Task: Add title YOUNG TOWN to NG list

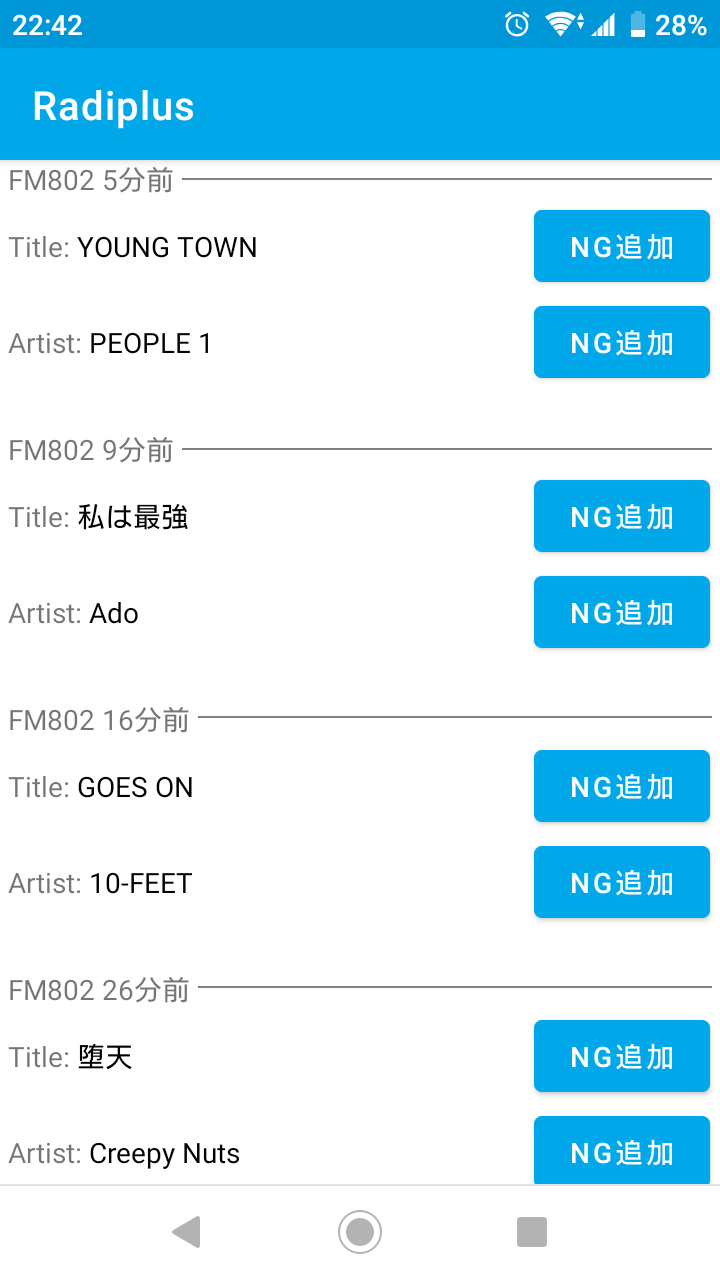Action: coord(621,247)
